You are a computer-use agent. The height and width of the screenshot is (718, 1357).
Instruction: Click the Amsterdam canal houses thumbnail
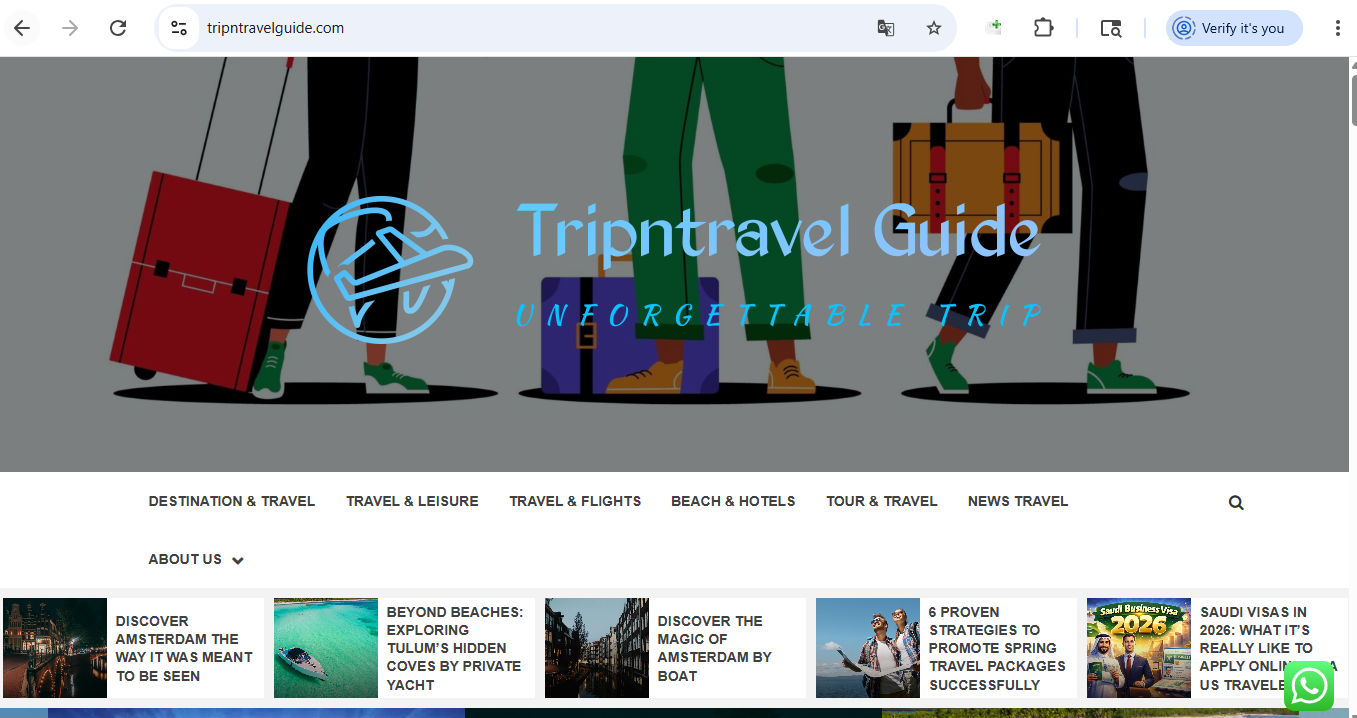point(597,648)
